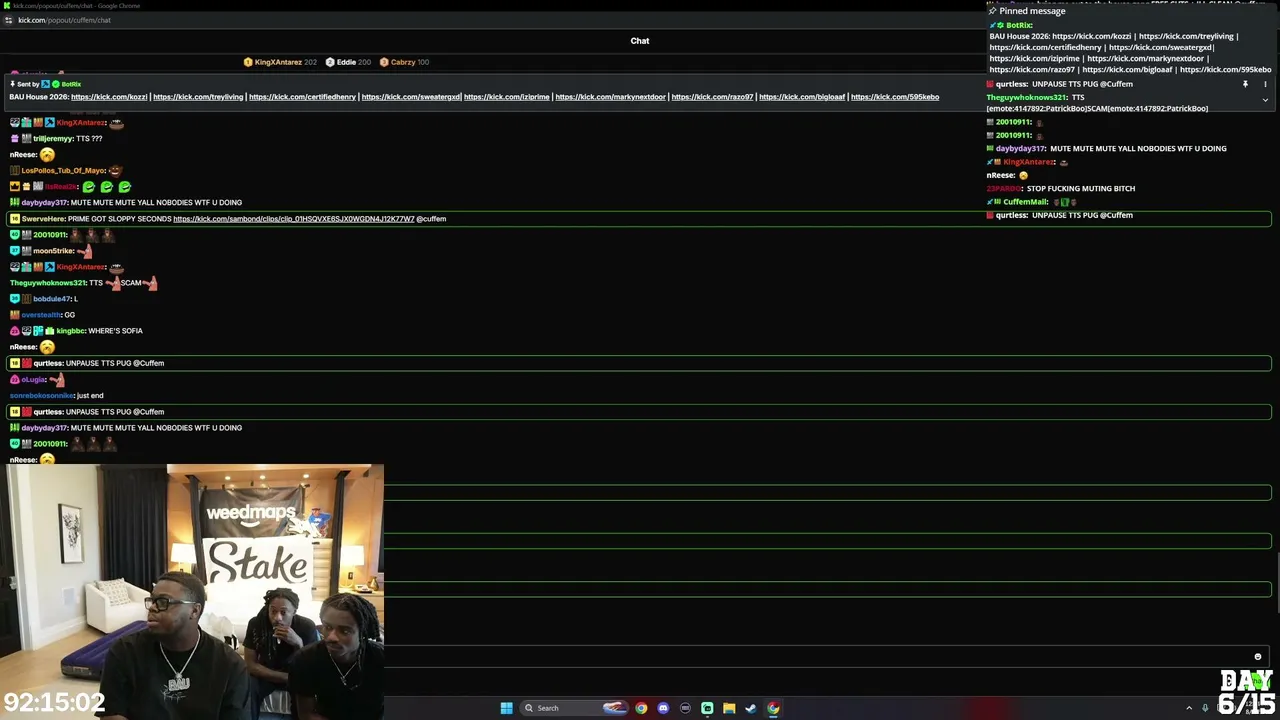Open trilljeremy's user profile
This screenshot has height=720, width=1280.
53,139
